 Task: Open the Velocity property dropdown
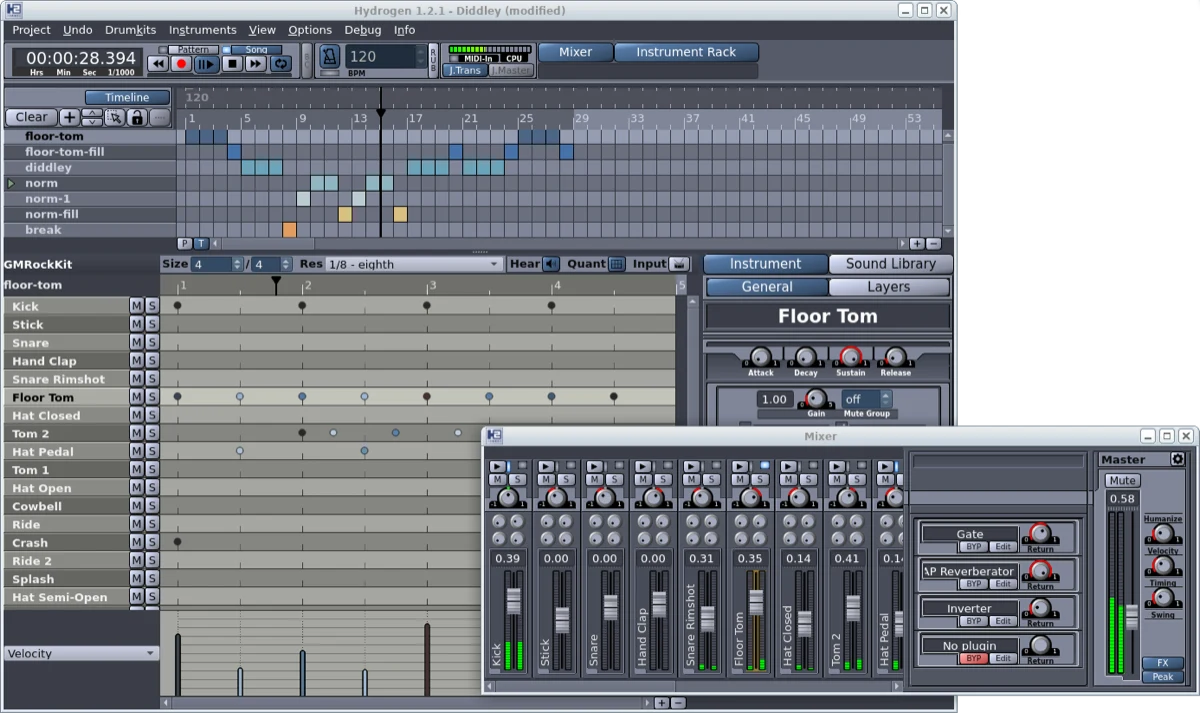coord(81,653)
